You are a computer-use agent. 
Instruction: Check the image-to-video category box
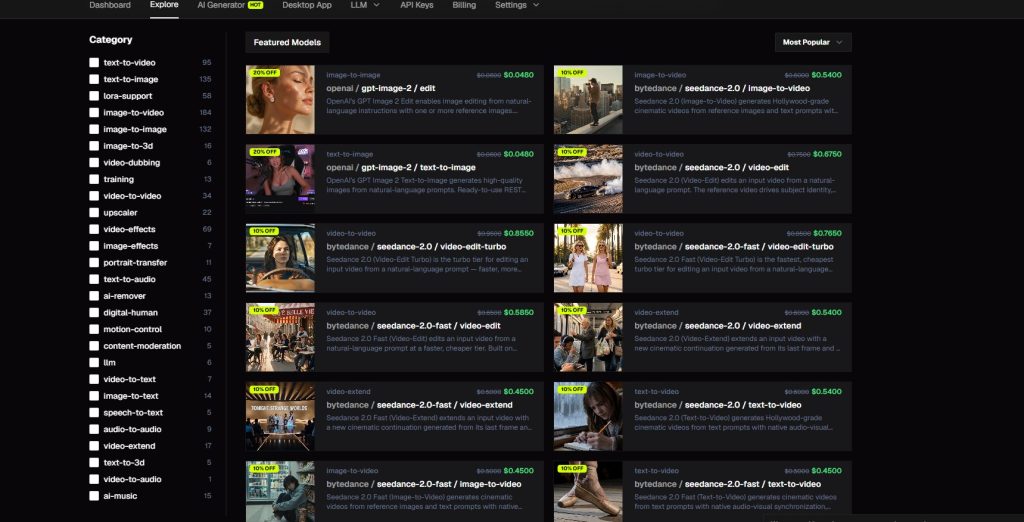coord(94,112)
